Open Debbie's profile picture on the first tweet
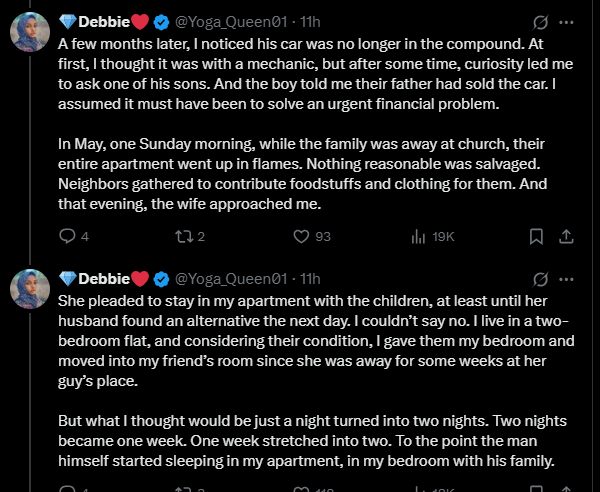Viewport: 600px width, 492px height. pos(31,34)
